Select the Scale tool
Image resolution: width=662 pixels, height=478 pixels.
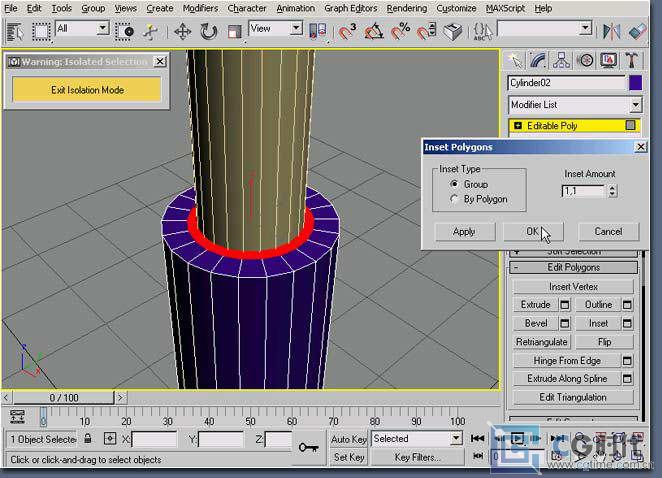click(234, 32)
